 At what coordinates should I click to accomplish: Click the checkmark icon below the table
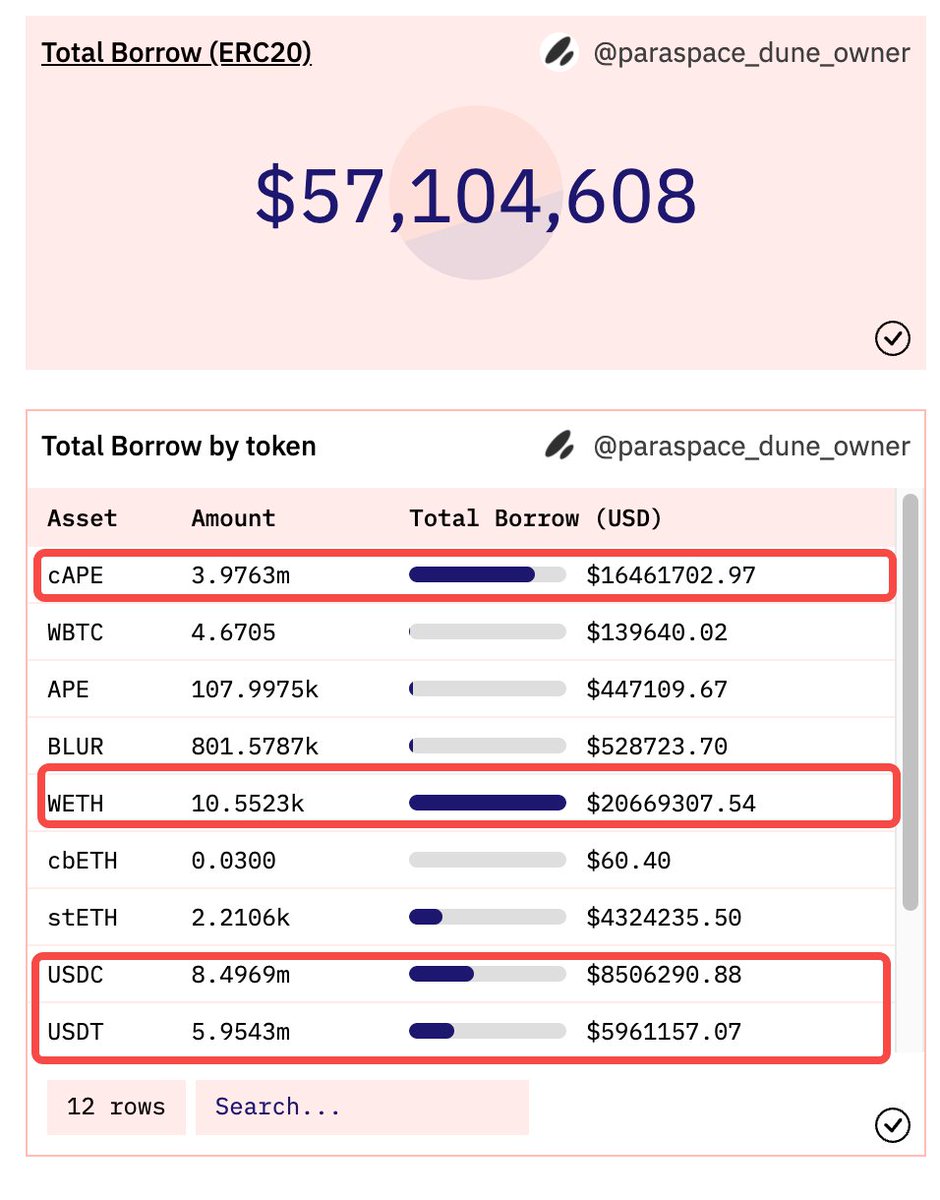coord(892,1126)
